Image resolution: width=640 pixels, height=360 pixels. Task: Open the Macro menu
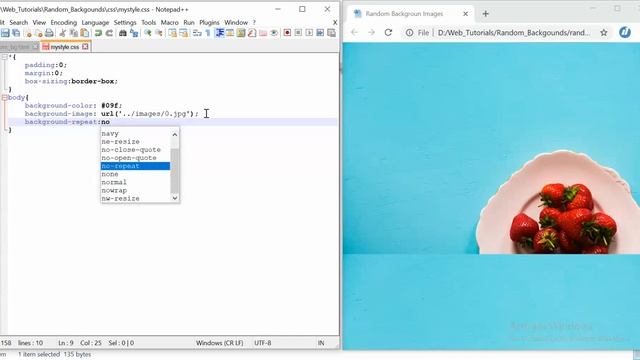[x=169, y=22]
